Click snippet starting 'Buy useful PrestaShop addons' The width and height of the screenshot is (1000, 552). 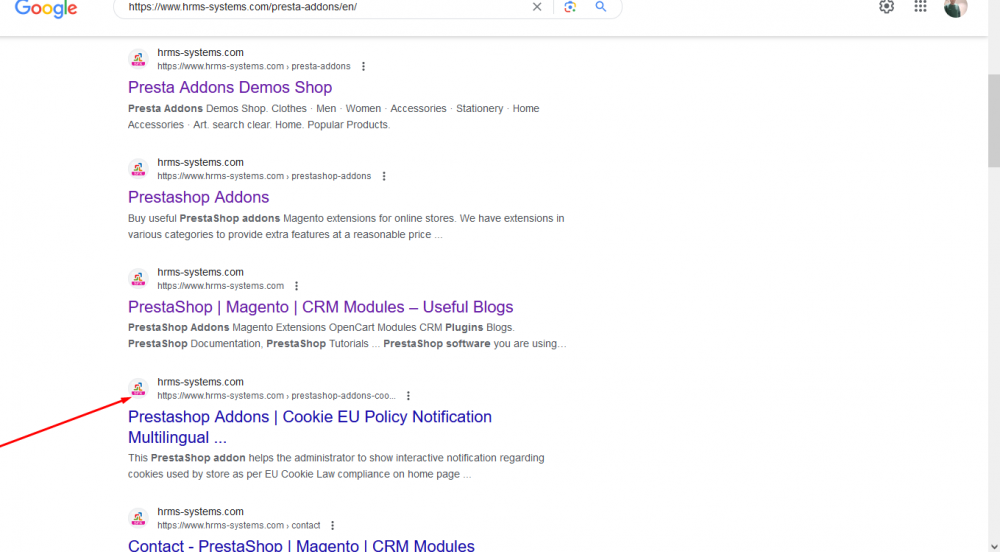coord(346,226)
